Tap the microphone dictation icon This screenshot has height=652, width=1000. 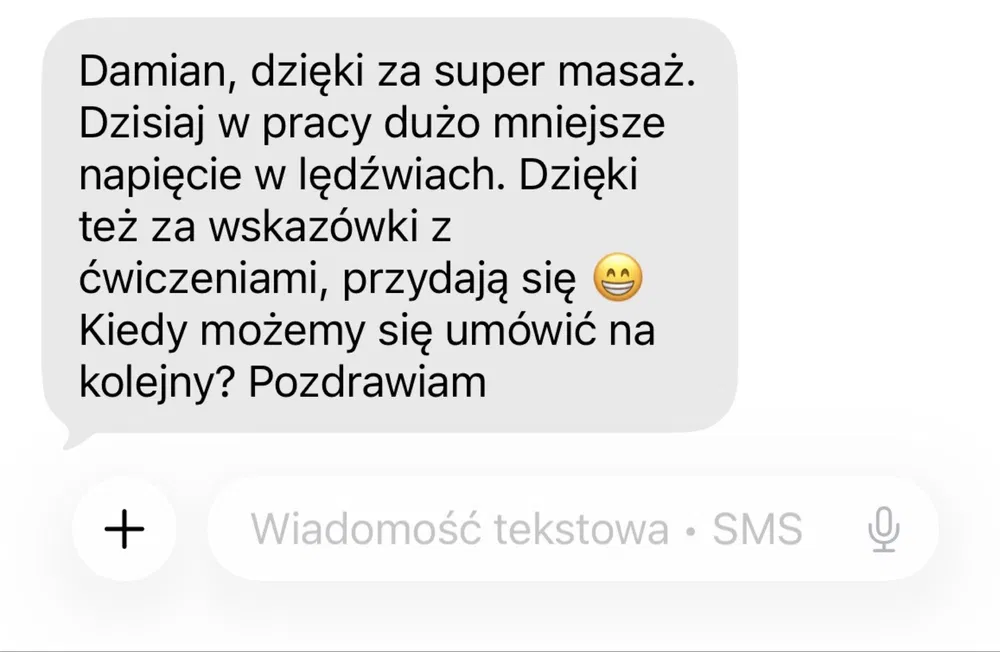point(884,529)
